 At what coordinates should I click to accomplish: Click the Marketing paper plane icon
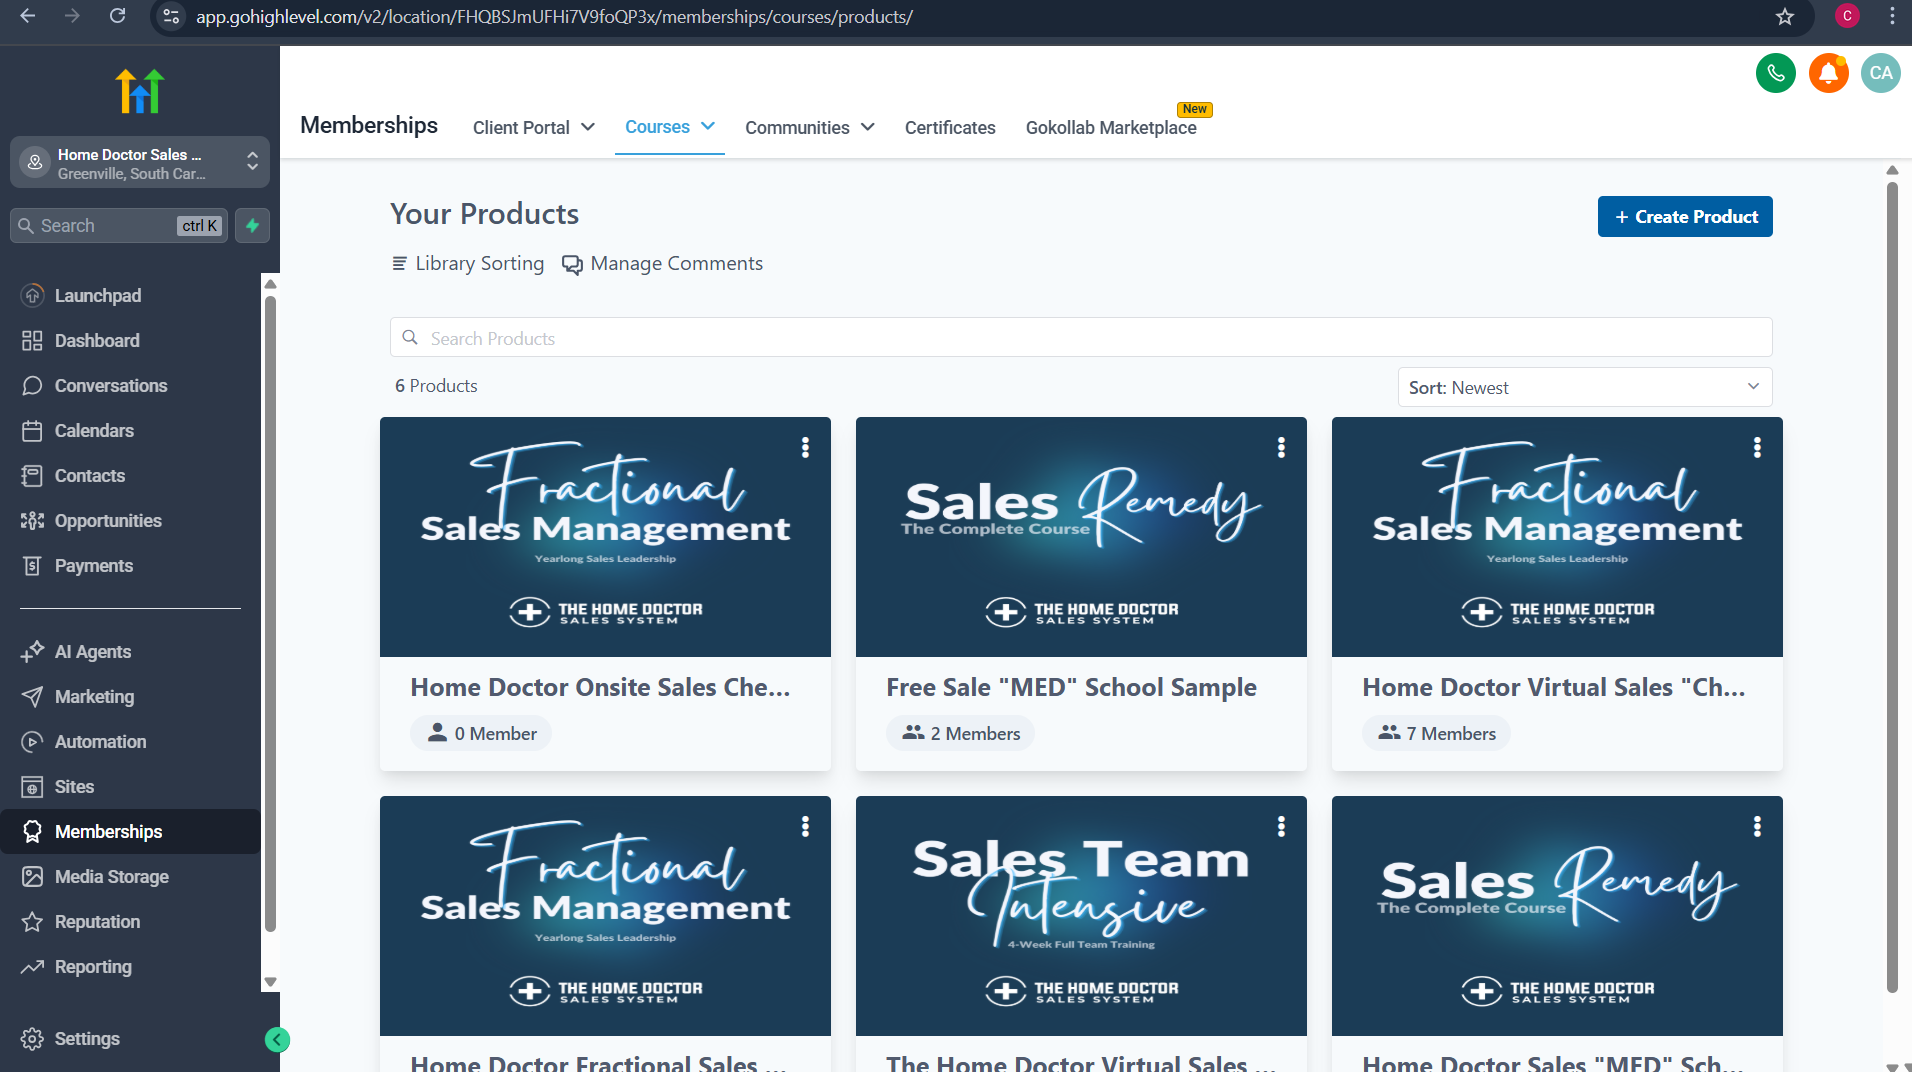33,697
